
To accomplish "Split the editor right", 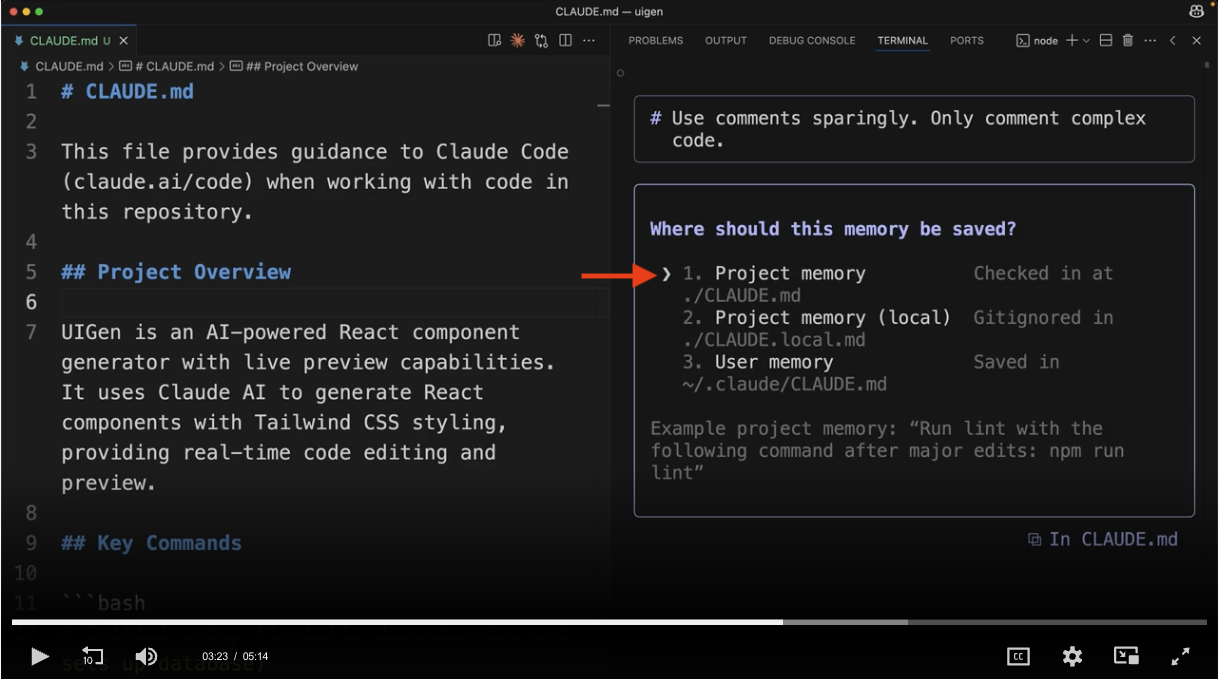I will (565, 41).
